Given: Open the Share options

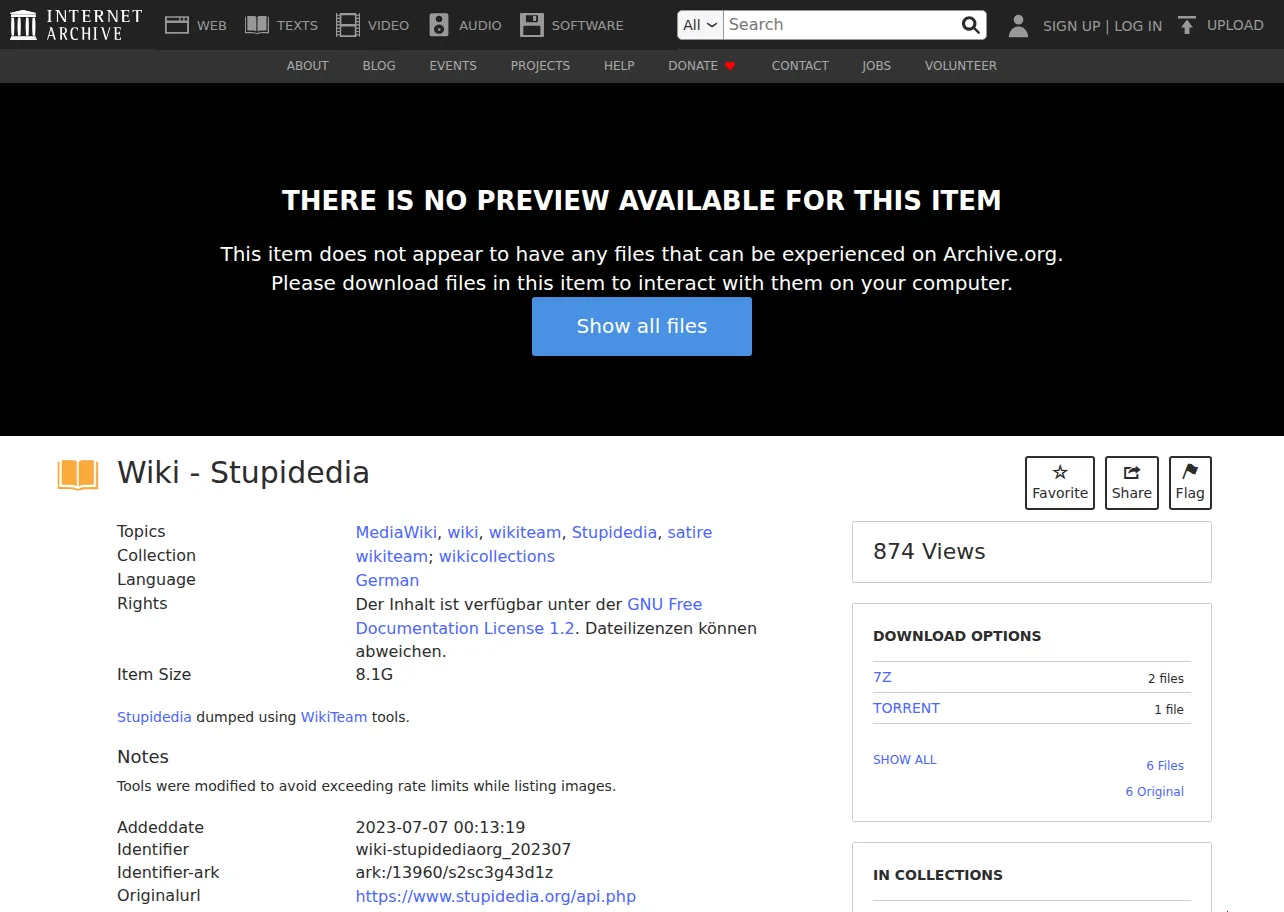Looking at the screenshot, I should coord(1132,483).
